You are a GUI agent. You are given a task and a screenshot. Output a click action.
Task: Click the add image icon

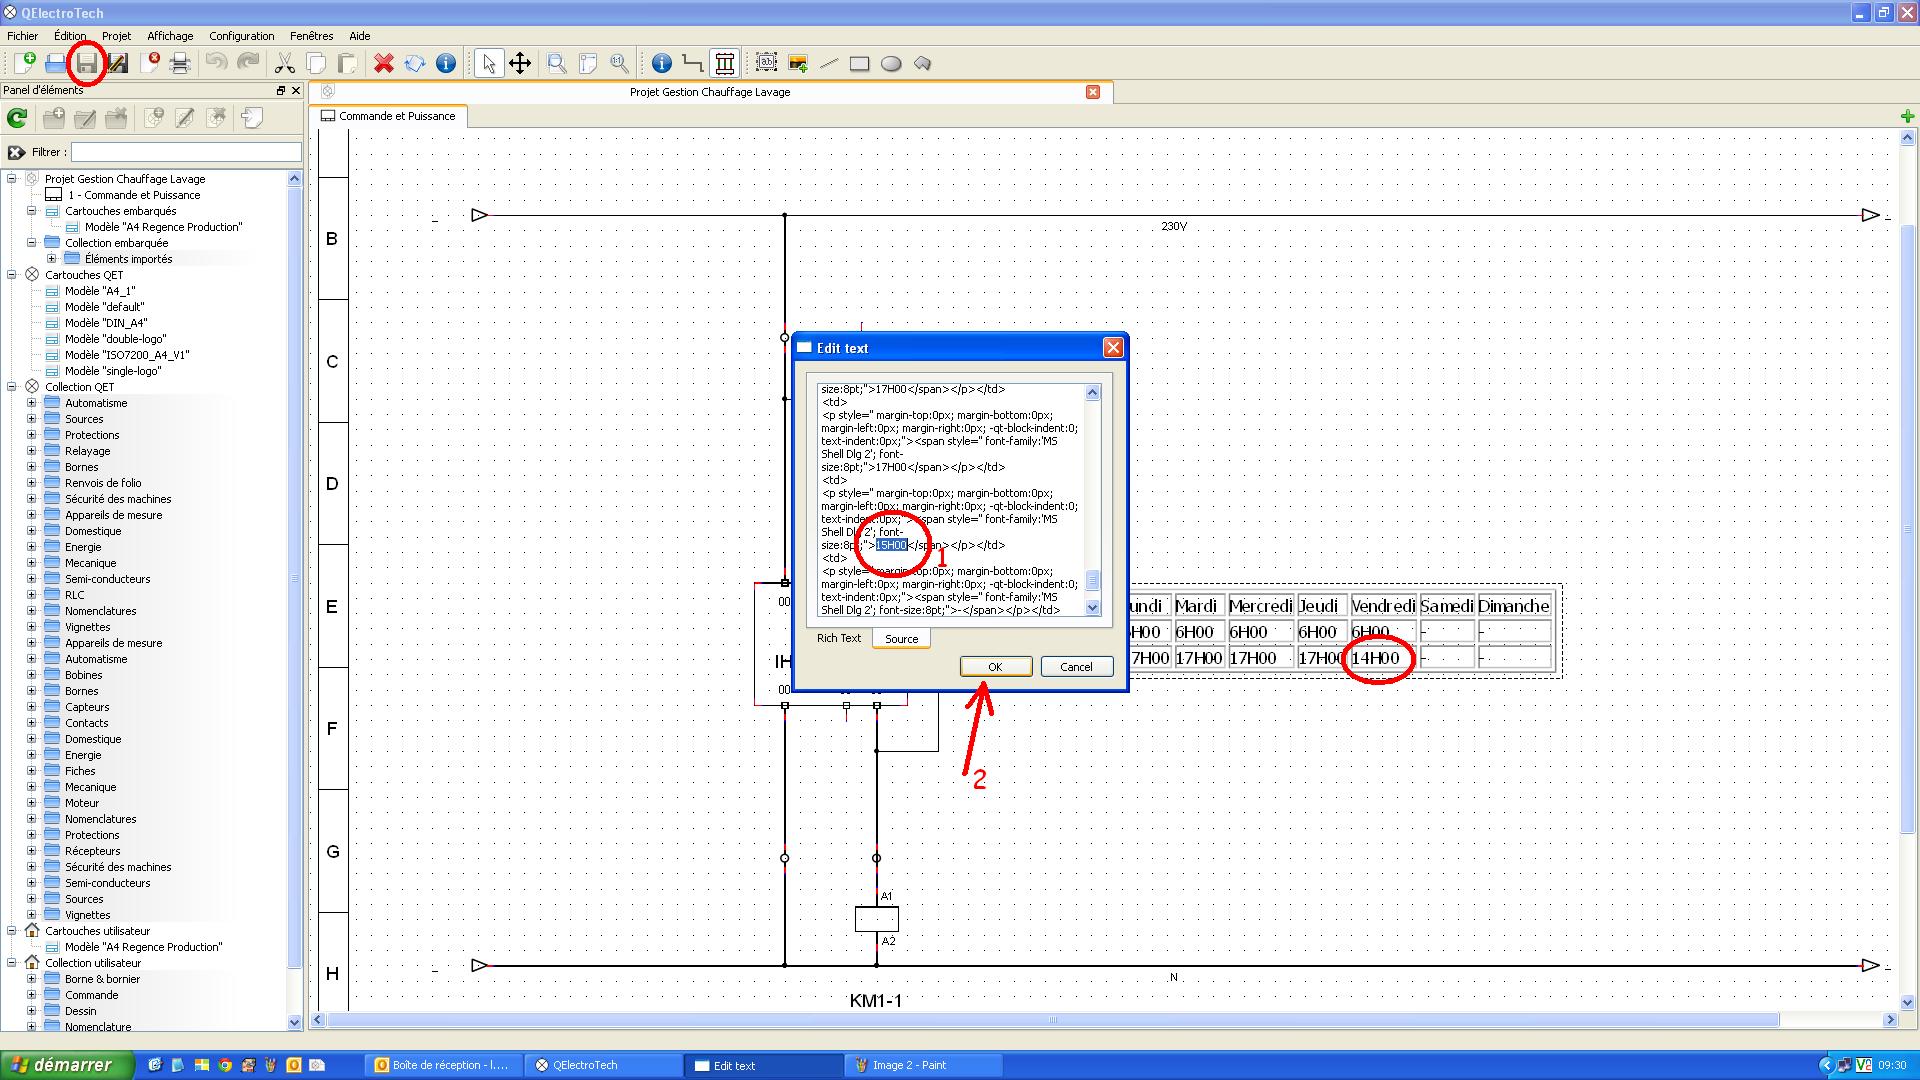(798, 64)
